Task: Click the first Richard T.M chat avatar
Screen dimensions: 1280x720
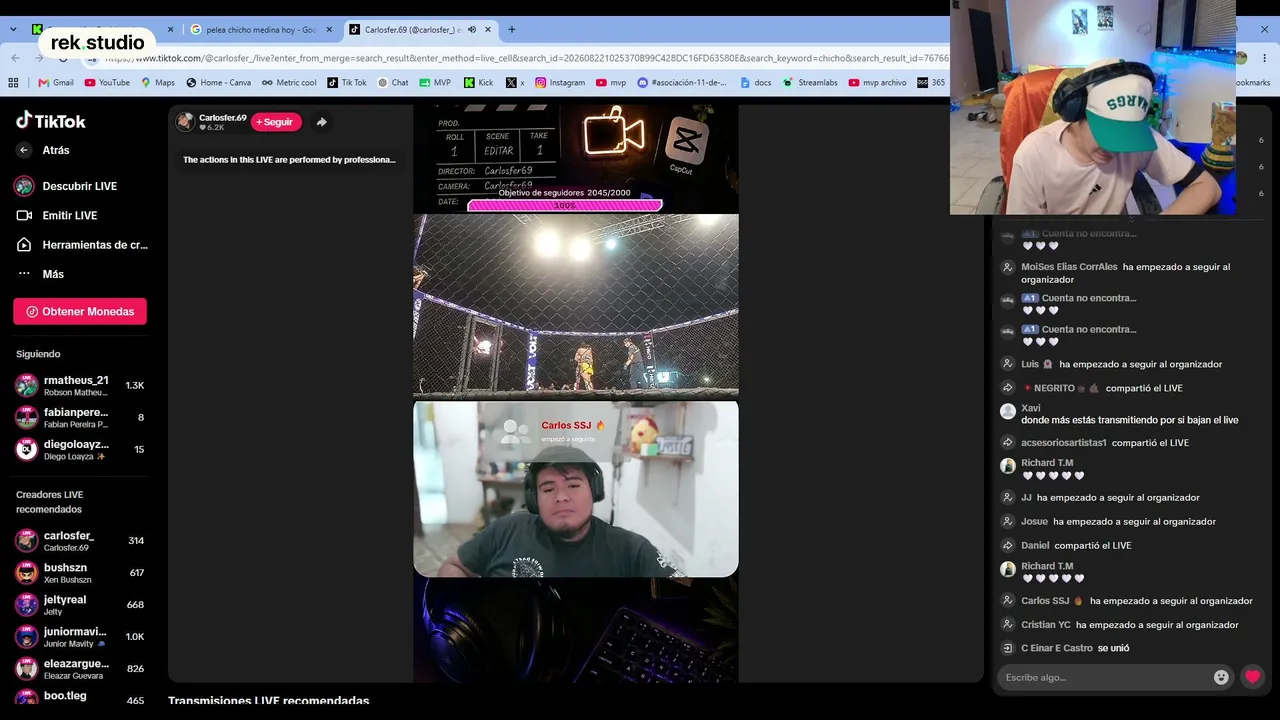Action: click(x=1008, y=465)
